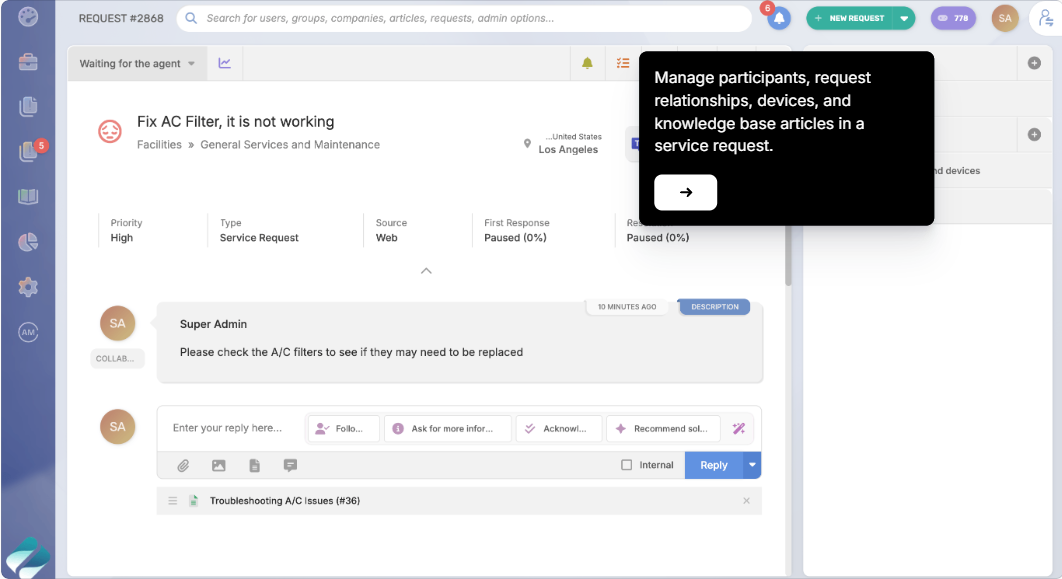Image resolution: width=1062 pixels, height=579 pixels.
Task: Click the drag handle of article row
Action: click(x=173, y=500)
